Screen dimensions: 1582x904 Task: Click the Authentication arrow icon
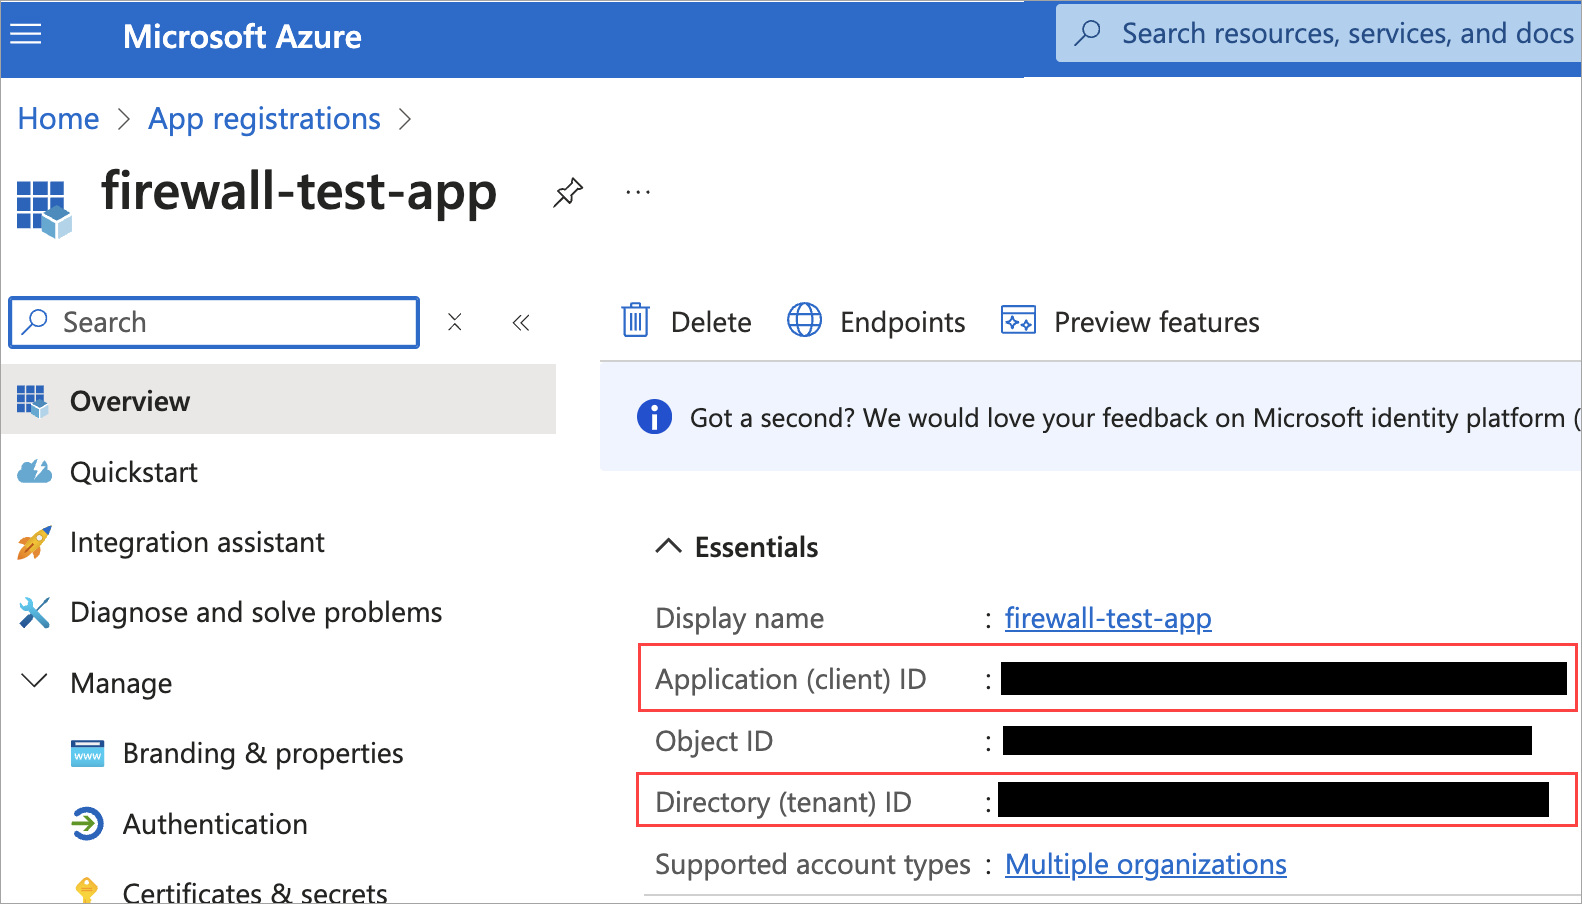tap(88, 824)
